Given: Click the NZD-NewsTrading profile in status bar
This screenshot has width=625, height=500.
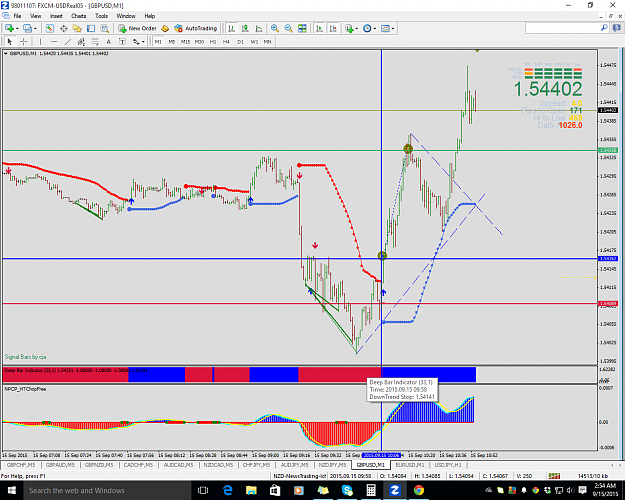Looking at the screenshot, I should pyautogui.click(x=299, y=476).
